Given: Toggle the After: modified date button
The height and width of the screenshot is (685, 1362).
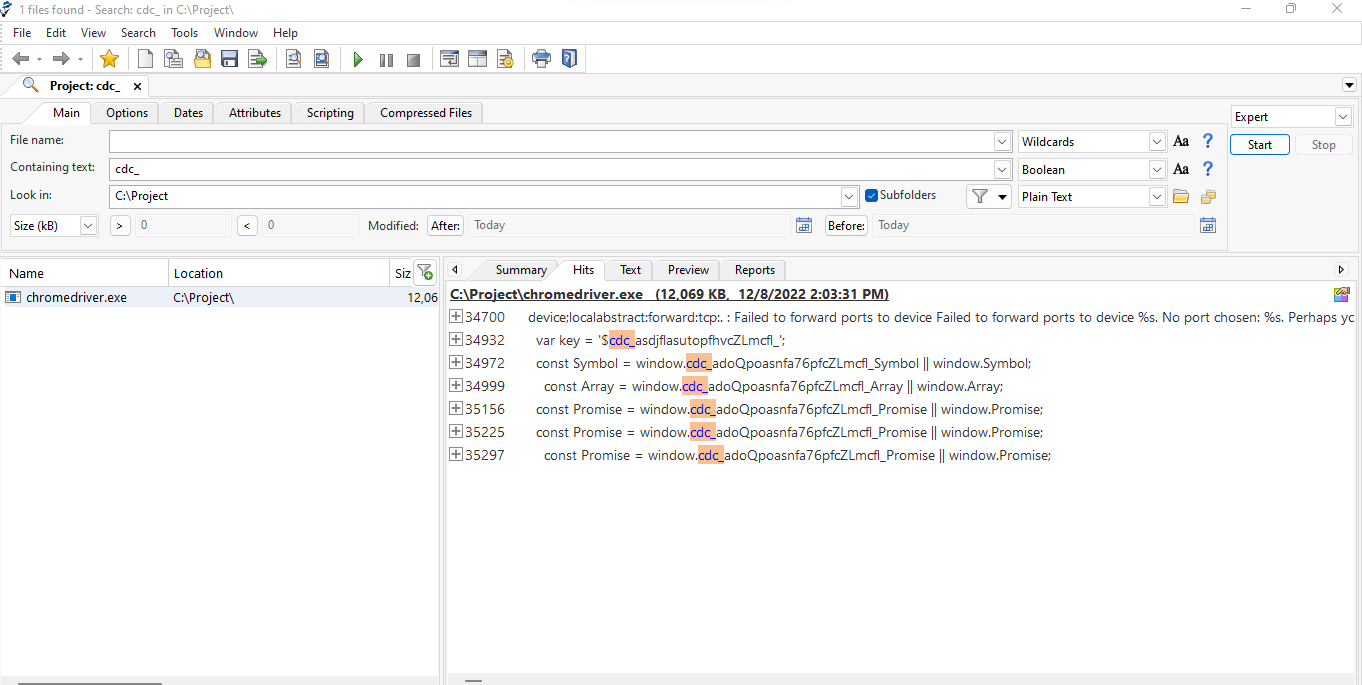Looking at the screenshot, I should tap(445, 226).
